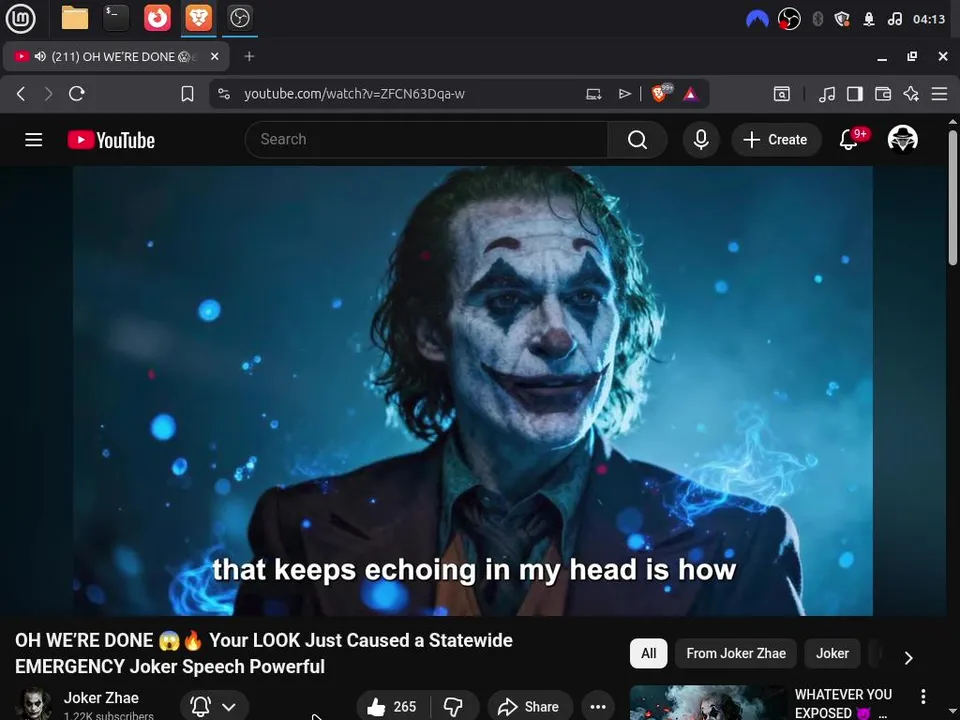Show more filter chips with right chevron
Viewport: 960px width, 720px height.
coord(909,657)
